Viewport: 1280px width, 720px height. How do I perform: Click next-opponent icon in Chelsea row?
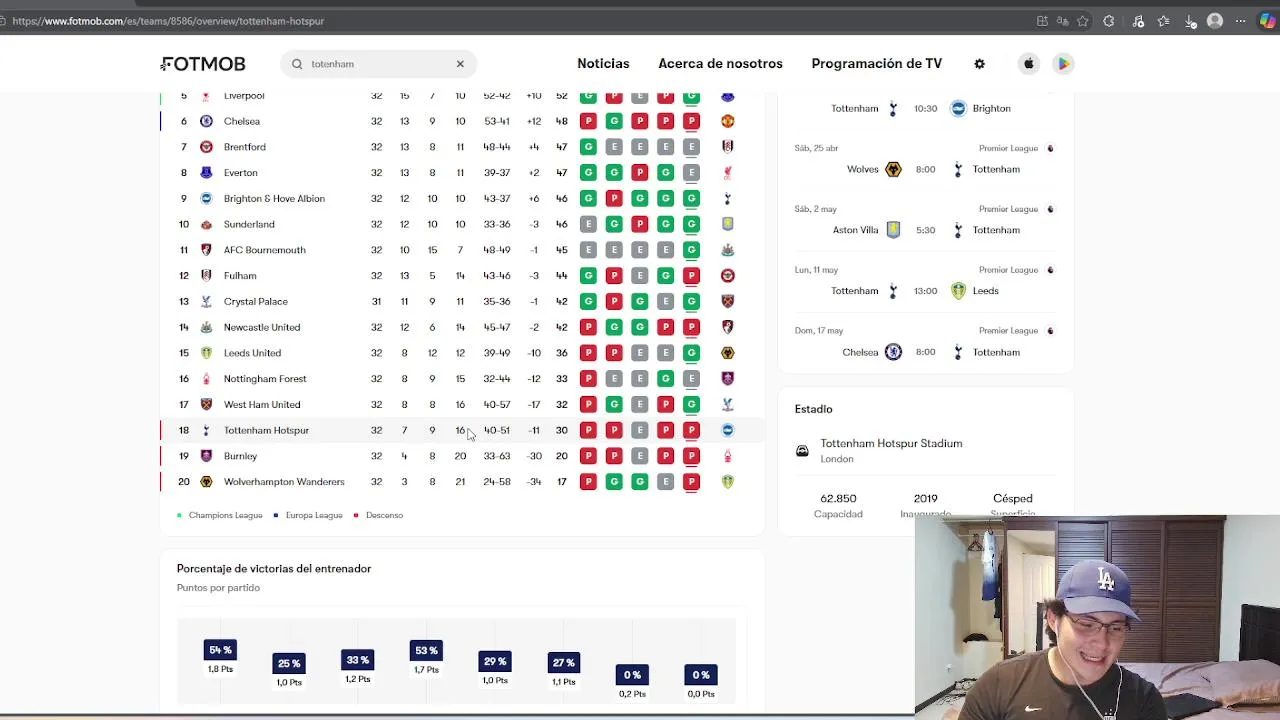[727, 121]
